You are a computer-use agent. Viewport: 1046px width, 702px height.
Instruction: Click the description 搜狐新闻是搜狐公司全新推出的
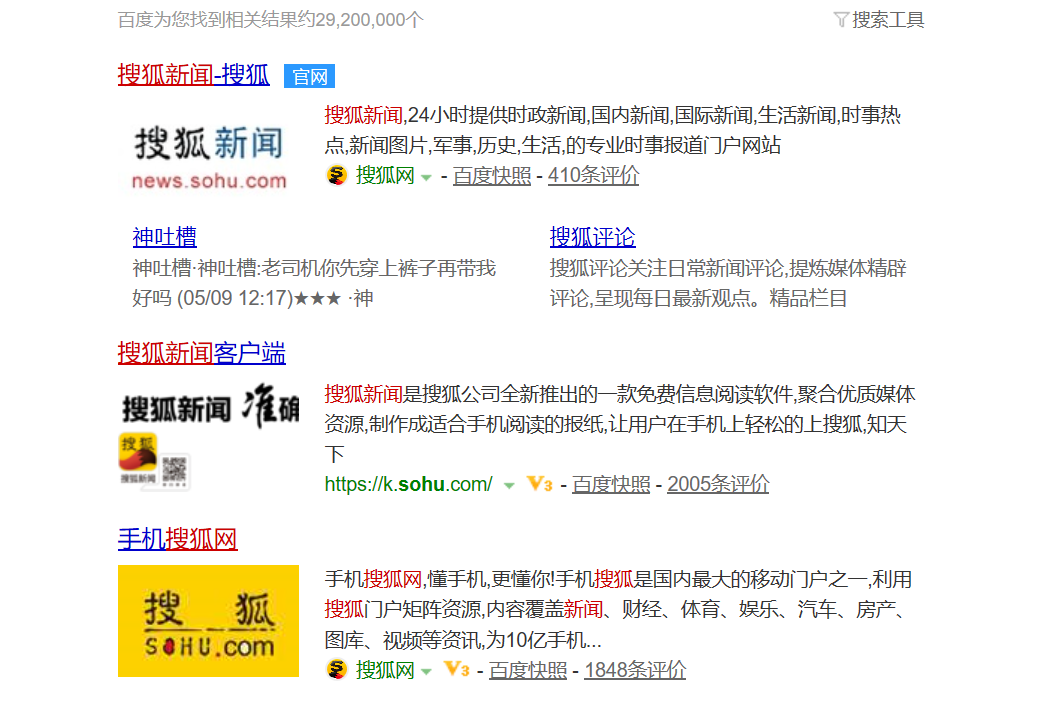click(x=620, y=424)
